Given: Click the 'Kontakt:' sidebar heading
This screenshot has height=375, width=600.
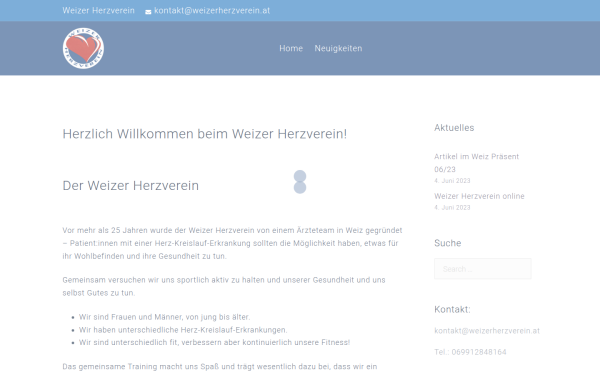Looking at the screenshot, I should pos(452,309).
